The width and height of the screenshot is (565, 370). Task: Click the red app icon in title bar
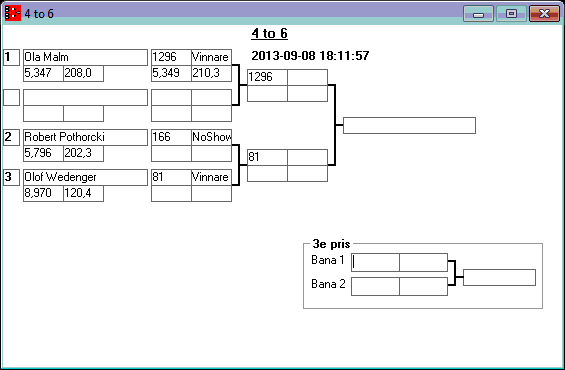[13, 13]
